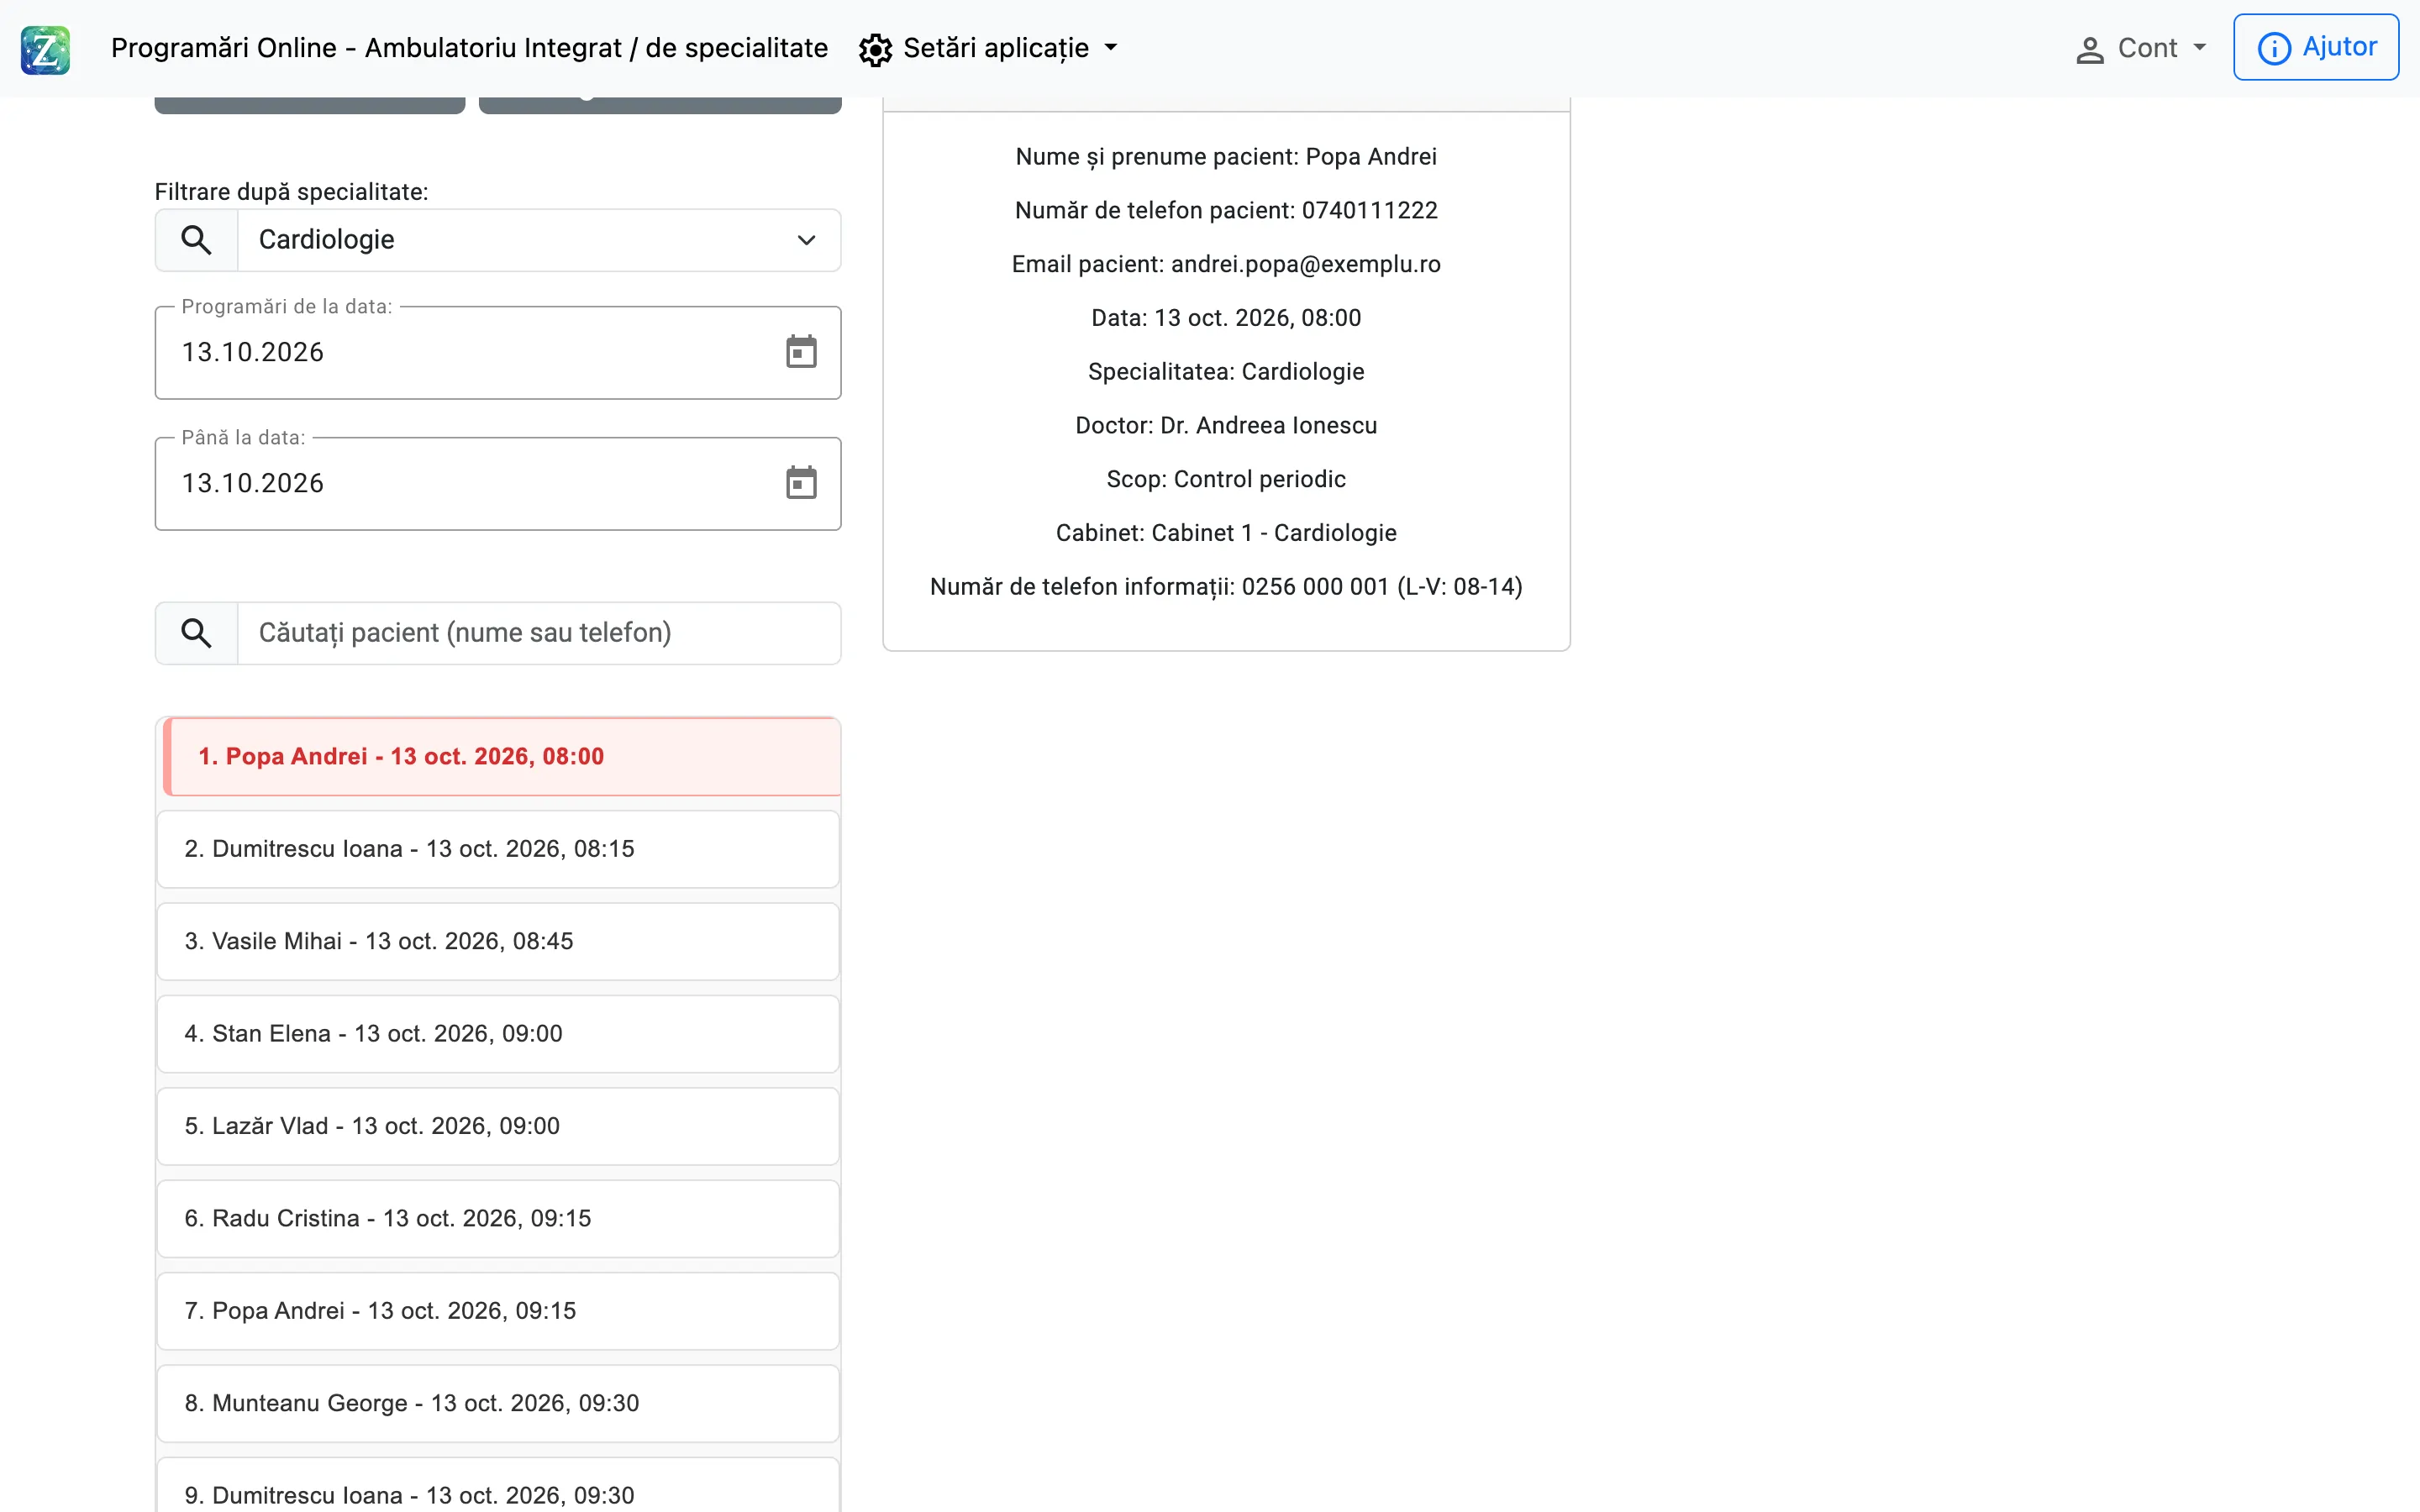The height and width of the screenshot is (1512, 2420).
Task: Select appointment 3. Vasile Mihai 08:45
Action: [x=498, y=942]
